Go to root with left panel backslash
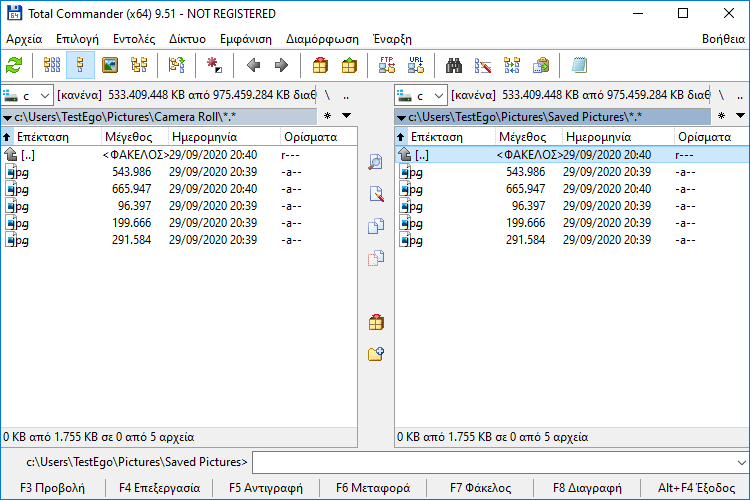This screenshot has height=500, width=750. tap(327, 95)
